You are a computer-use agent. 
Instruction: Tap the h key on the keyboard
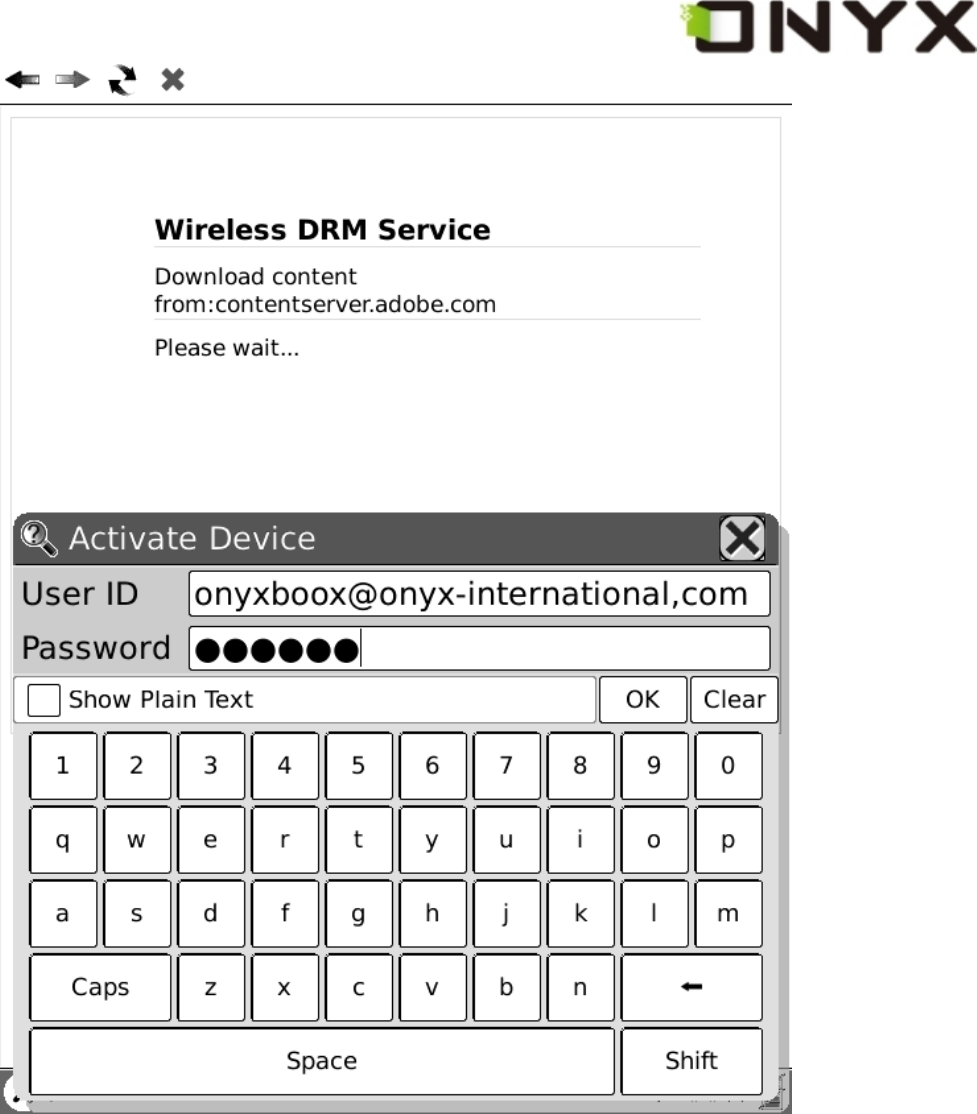tap(433, 914)
